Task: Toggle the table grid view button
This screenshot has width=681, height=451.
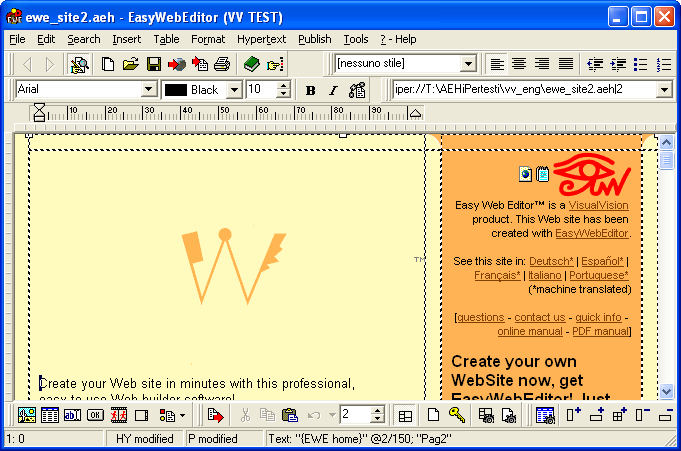Action: pyautogui.click(x=405, y=416)
